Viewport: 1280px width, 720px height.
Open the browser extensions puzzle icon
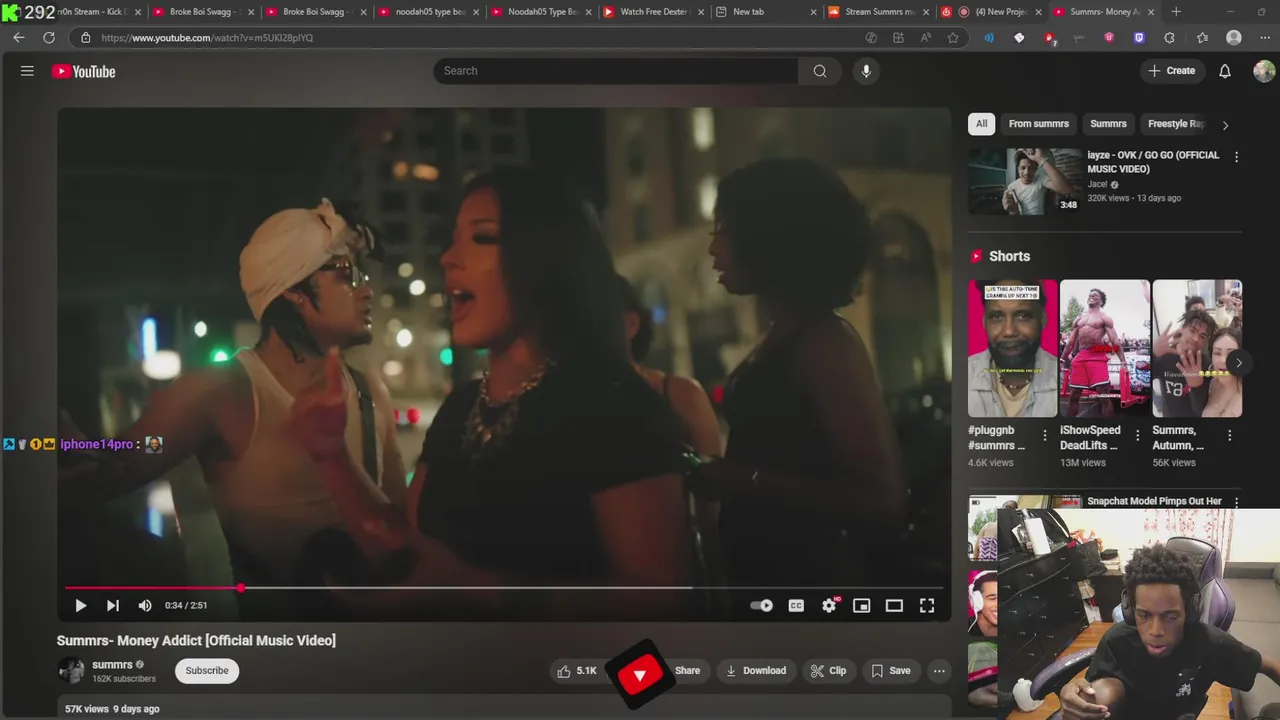(1169, 38)
